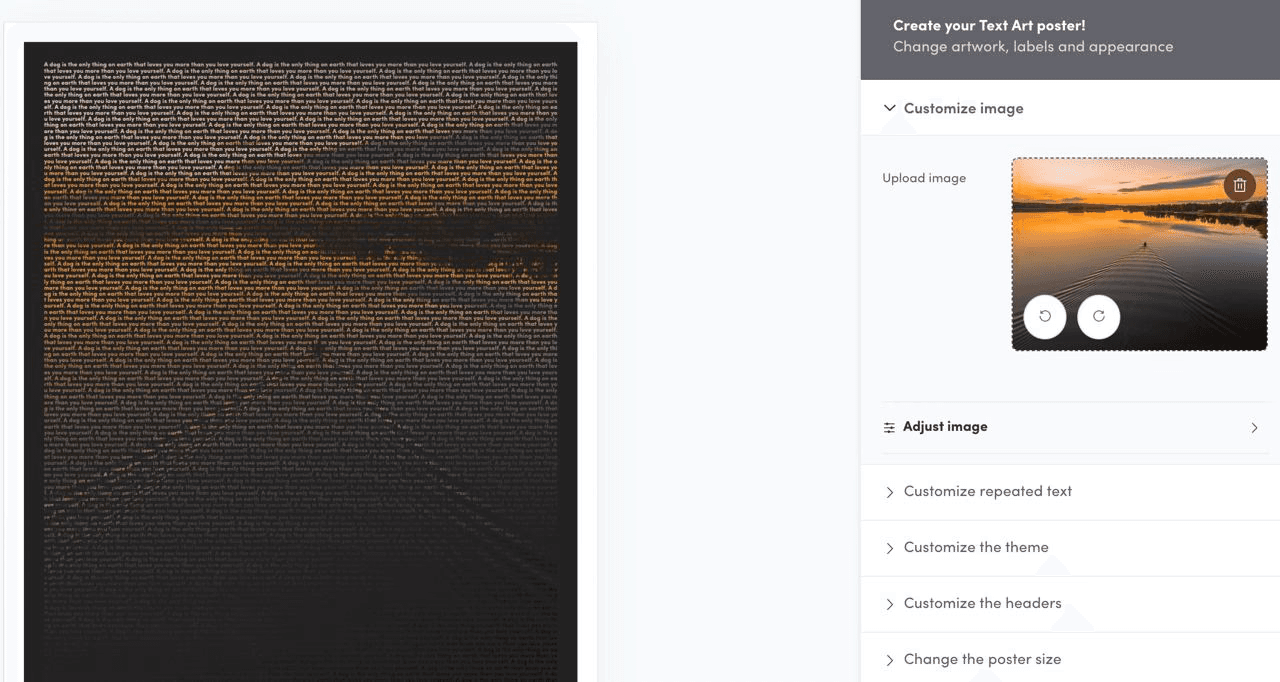Delete the uploaded image with trash icon
Image resolution: width=1280 pixels, height=682 pixels.
1239,185
